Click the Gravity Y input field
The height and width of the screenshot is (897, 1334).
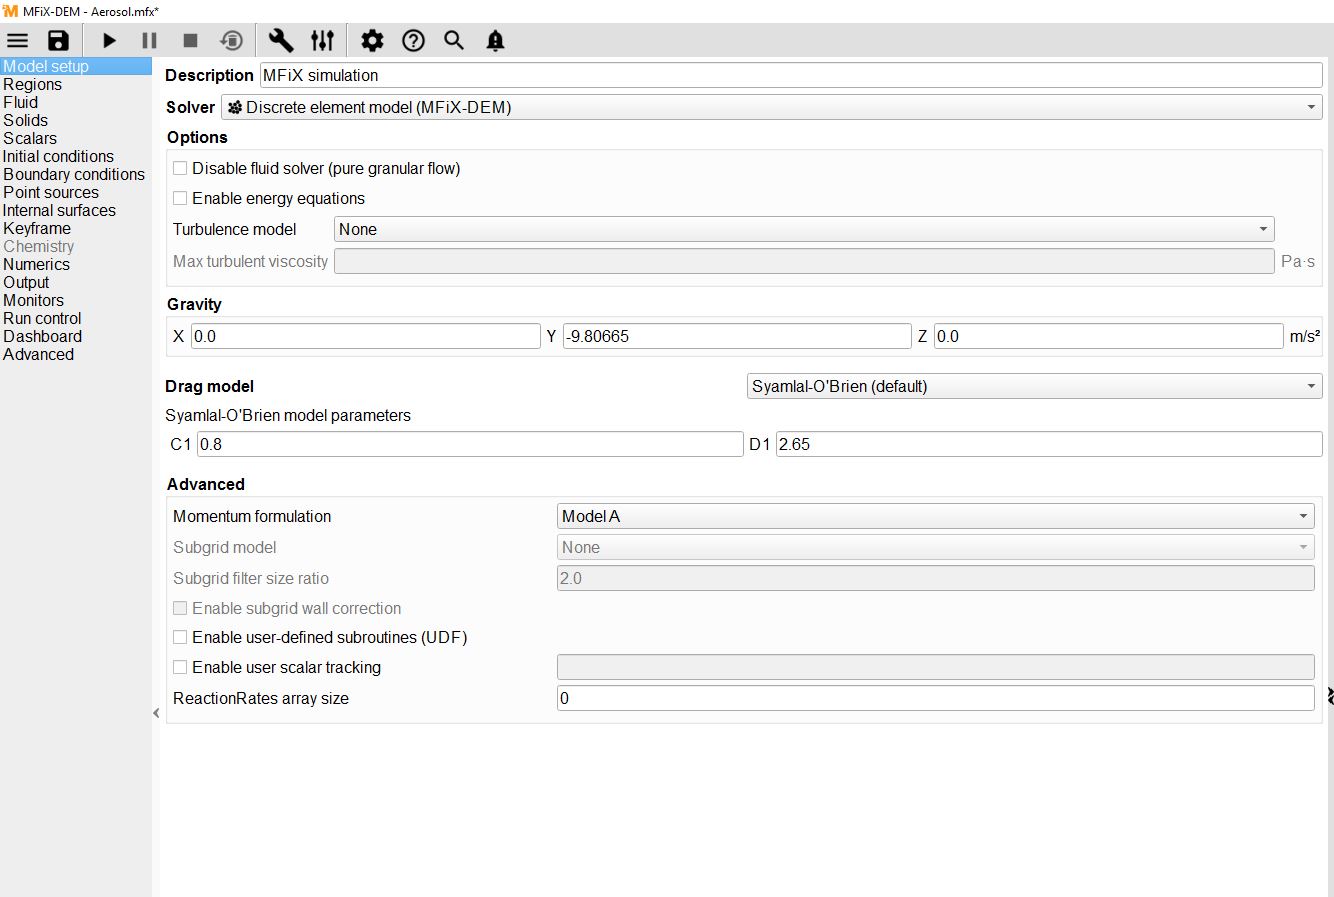(737, 336)
